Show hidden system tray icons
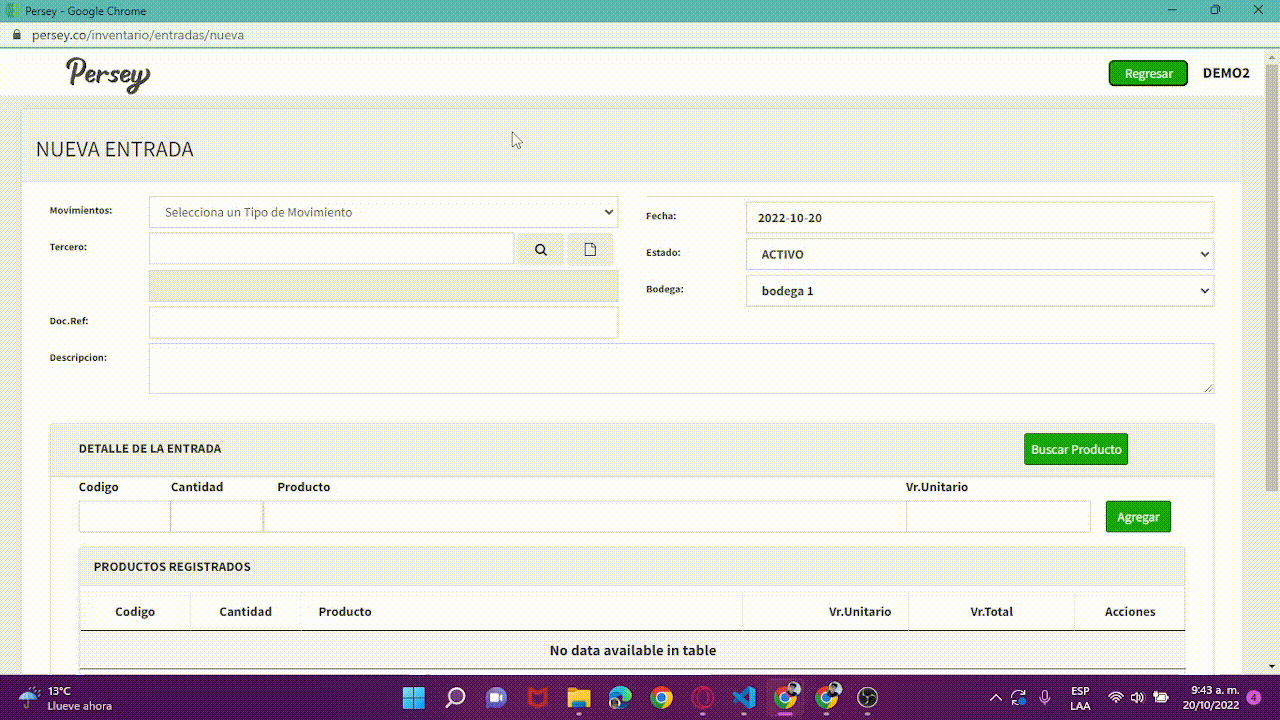The image size is (1280, 720). pyautogui.click(x=995, y=697)
